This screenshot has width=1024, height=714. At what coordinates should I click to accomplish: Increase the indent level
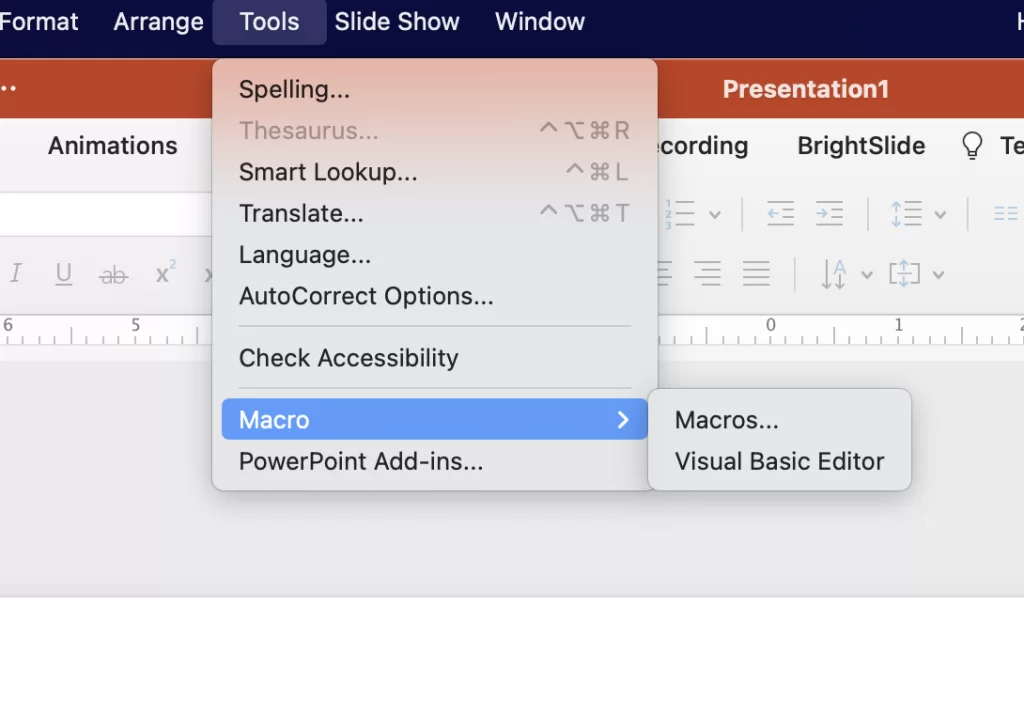click(x=828, y=213)
